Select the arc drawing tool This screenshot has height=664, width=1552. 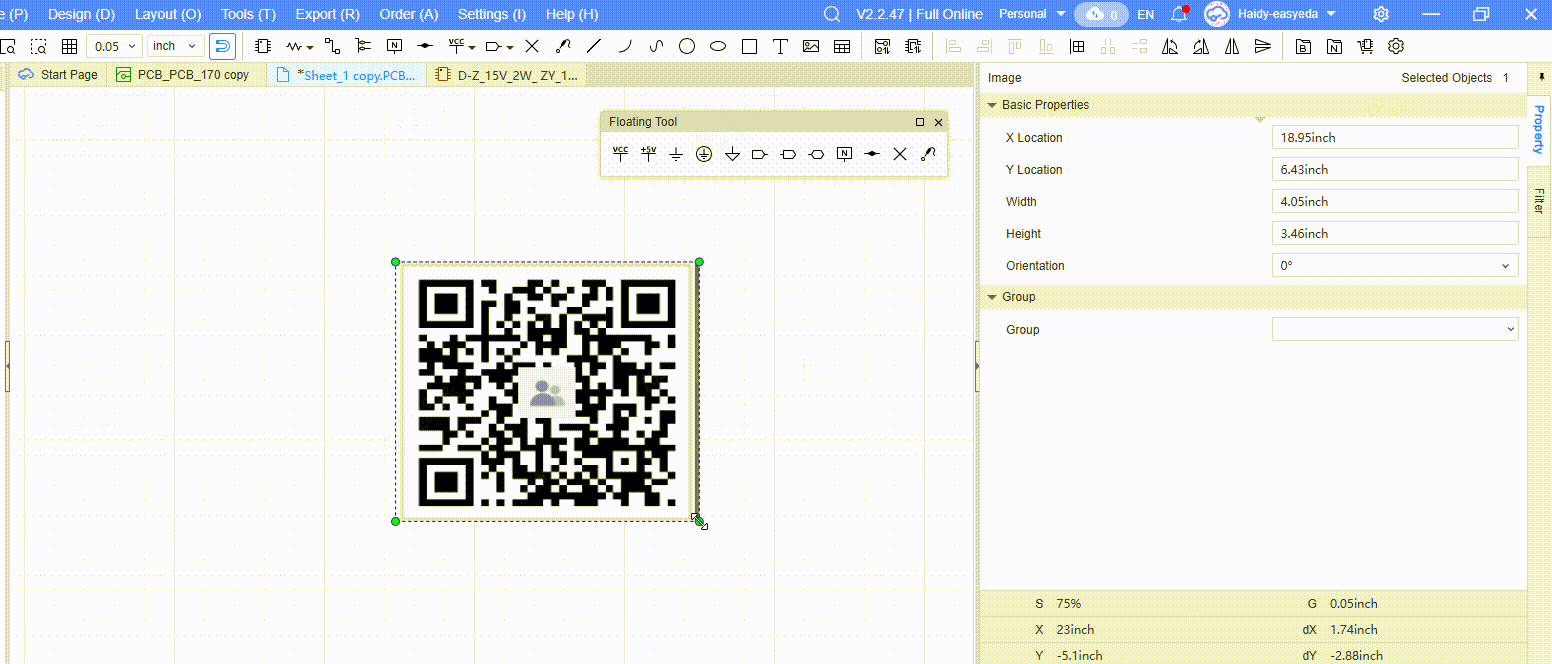(625, 46)
